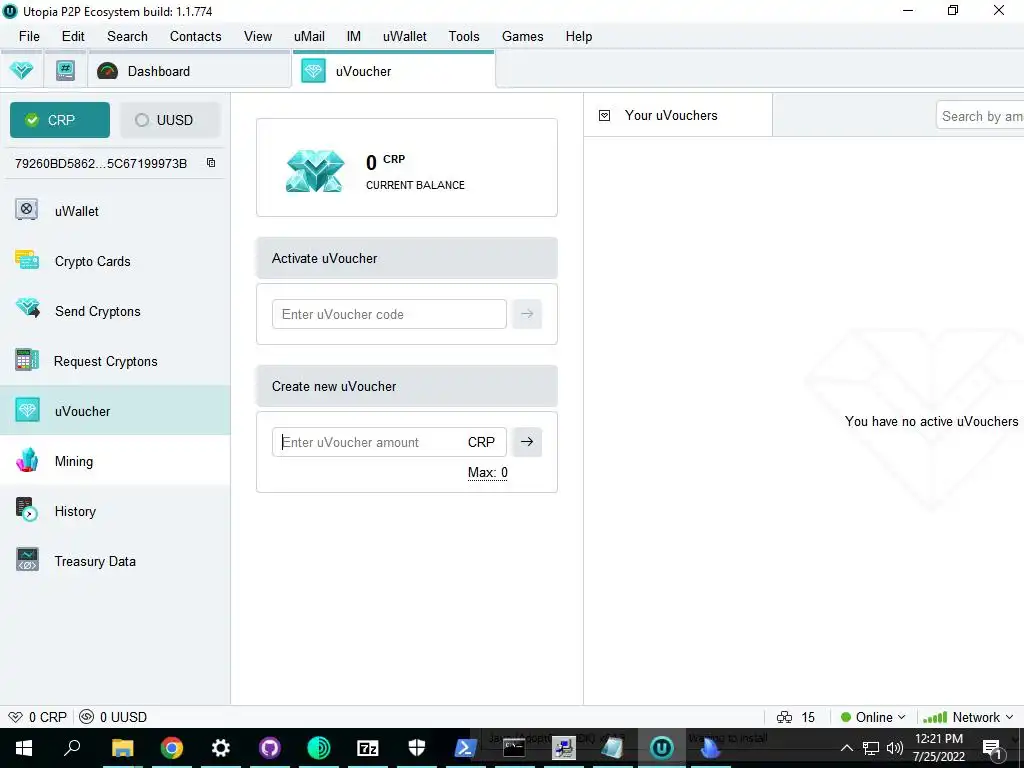Click the Activate uVoucher header
1024x768 pixels.
click(407, 258)
